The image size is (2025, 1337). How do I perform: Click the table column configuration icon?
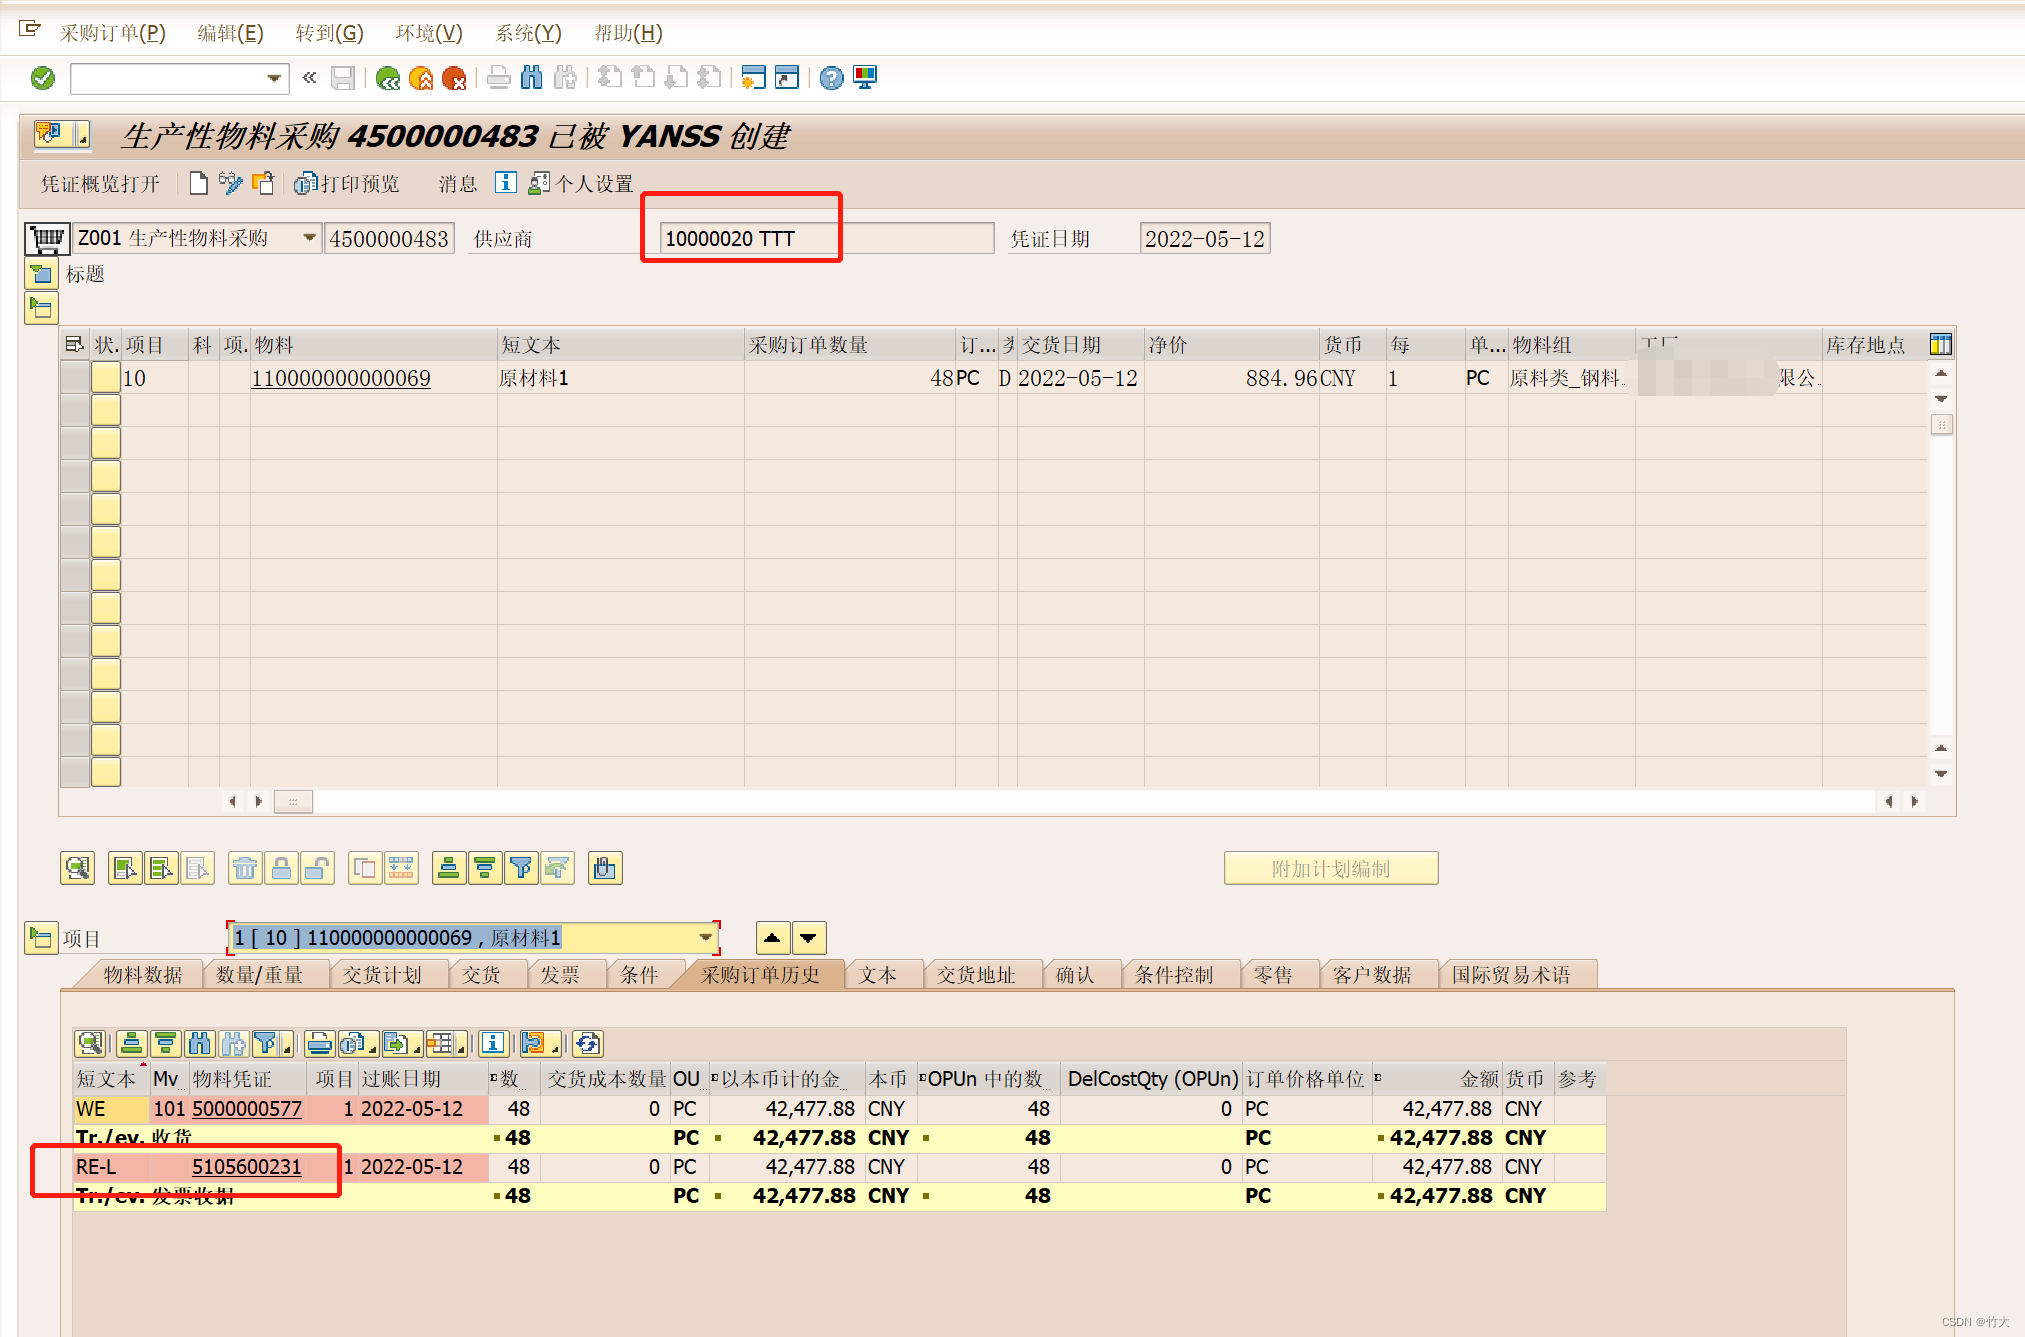[x=1940, y=345]
